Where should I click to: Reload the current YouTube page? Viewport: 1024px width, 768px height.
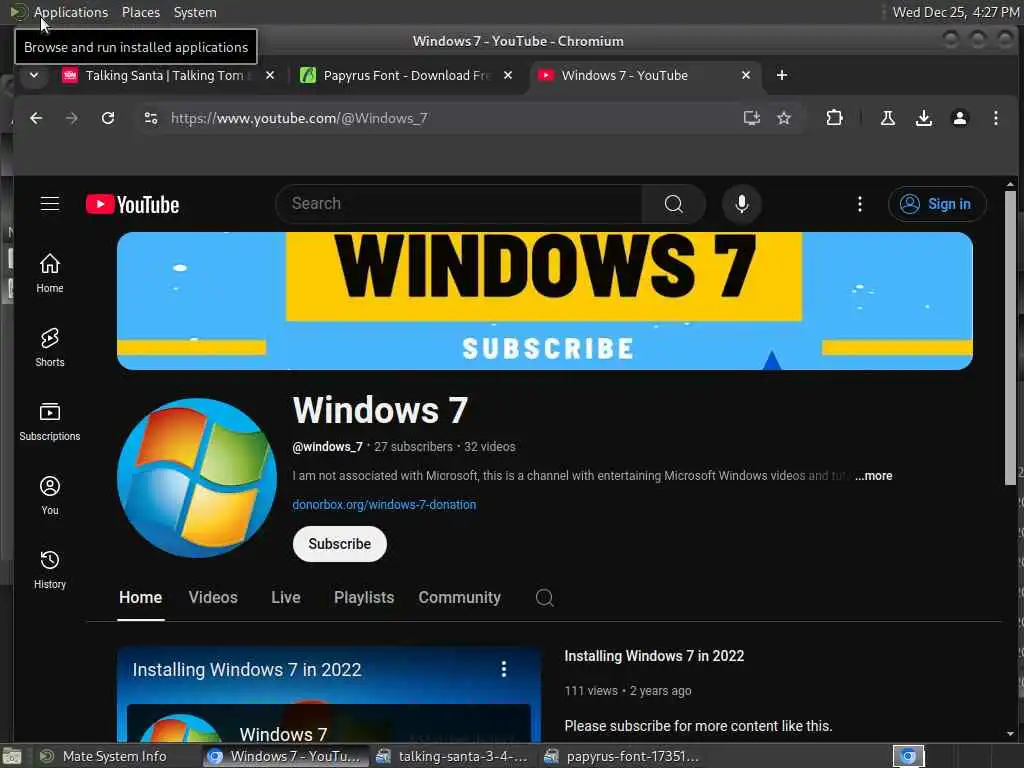click(x=108, y=118)
